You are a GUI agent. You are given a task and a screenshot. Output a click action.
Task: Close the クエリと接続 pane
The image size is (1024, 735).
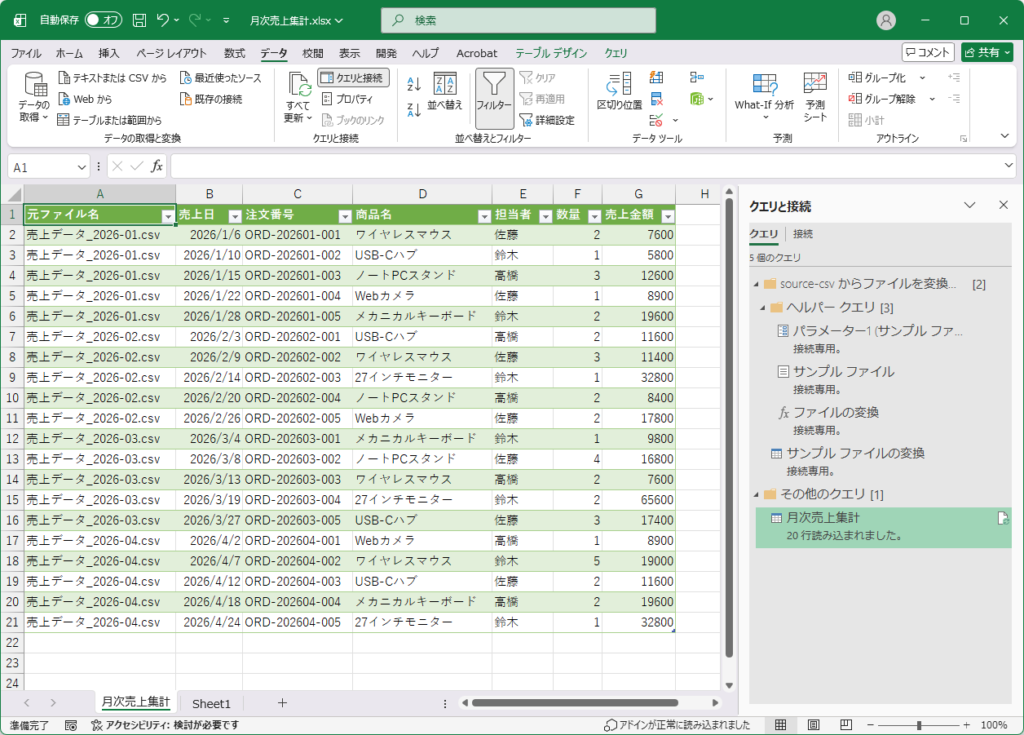click(1003, 205)
